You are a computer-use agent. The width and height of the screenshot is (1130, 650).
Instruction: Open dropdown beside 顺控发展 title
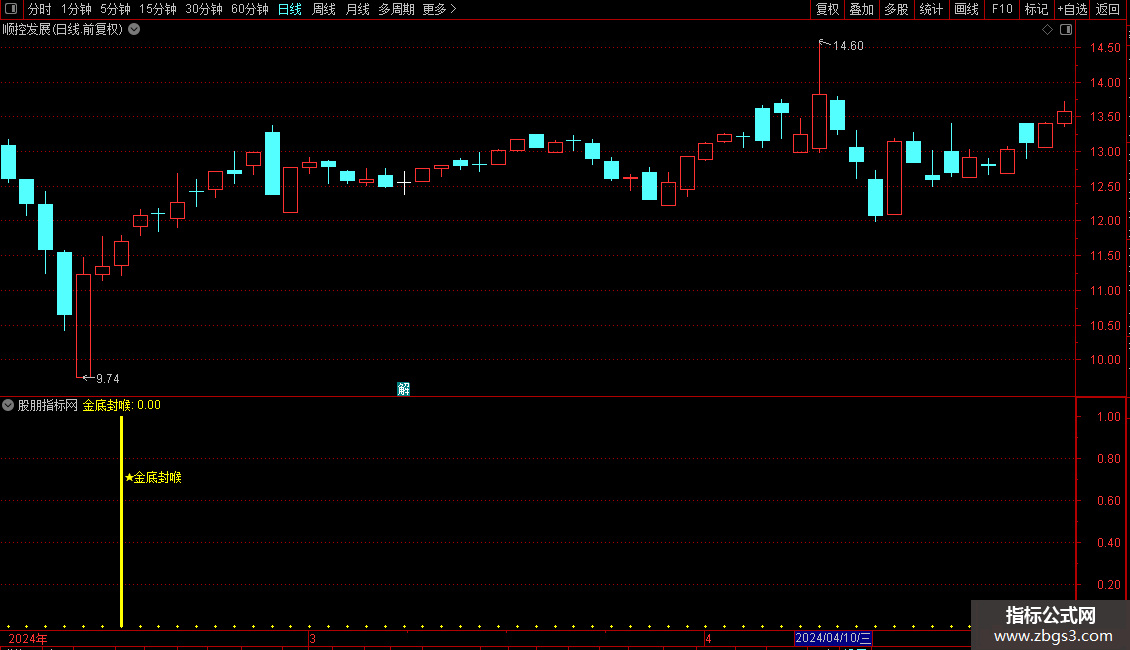134,30
